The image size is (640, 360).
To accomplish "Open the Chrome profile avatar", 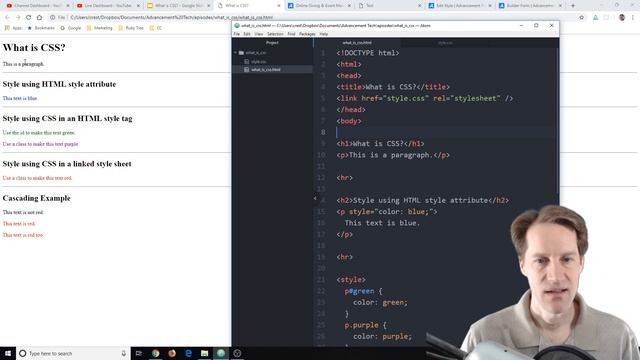I will pyautogui.click(x=622, y=18).
